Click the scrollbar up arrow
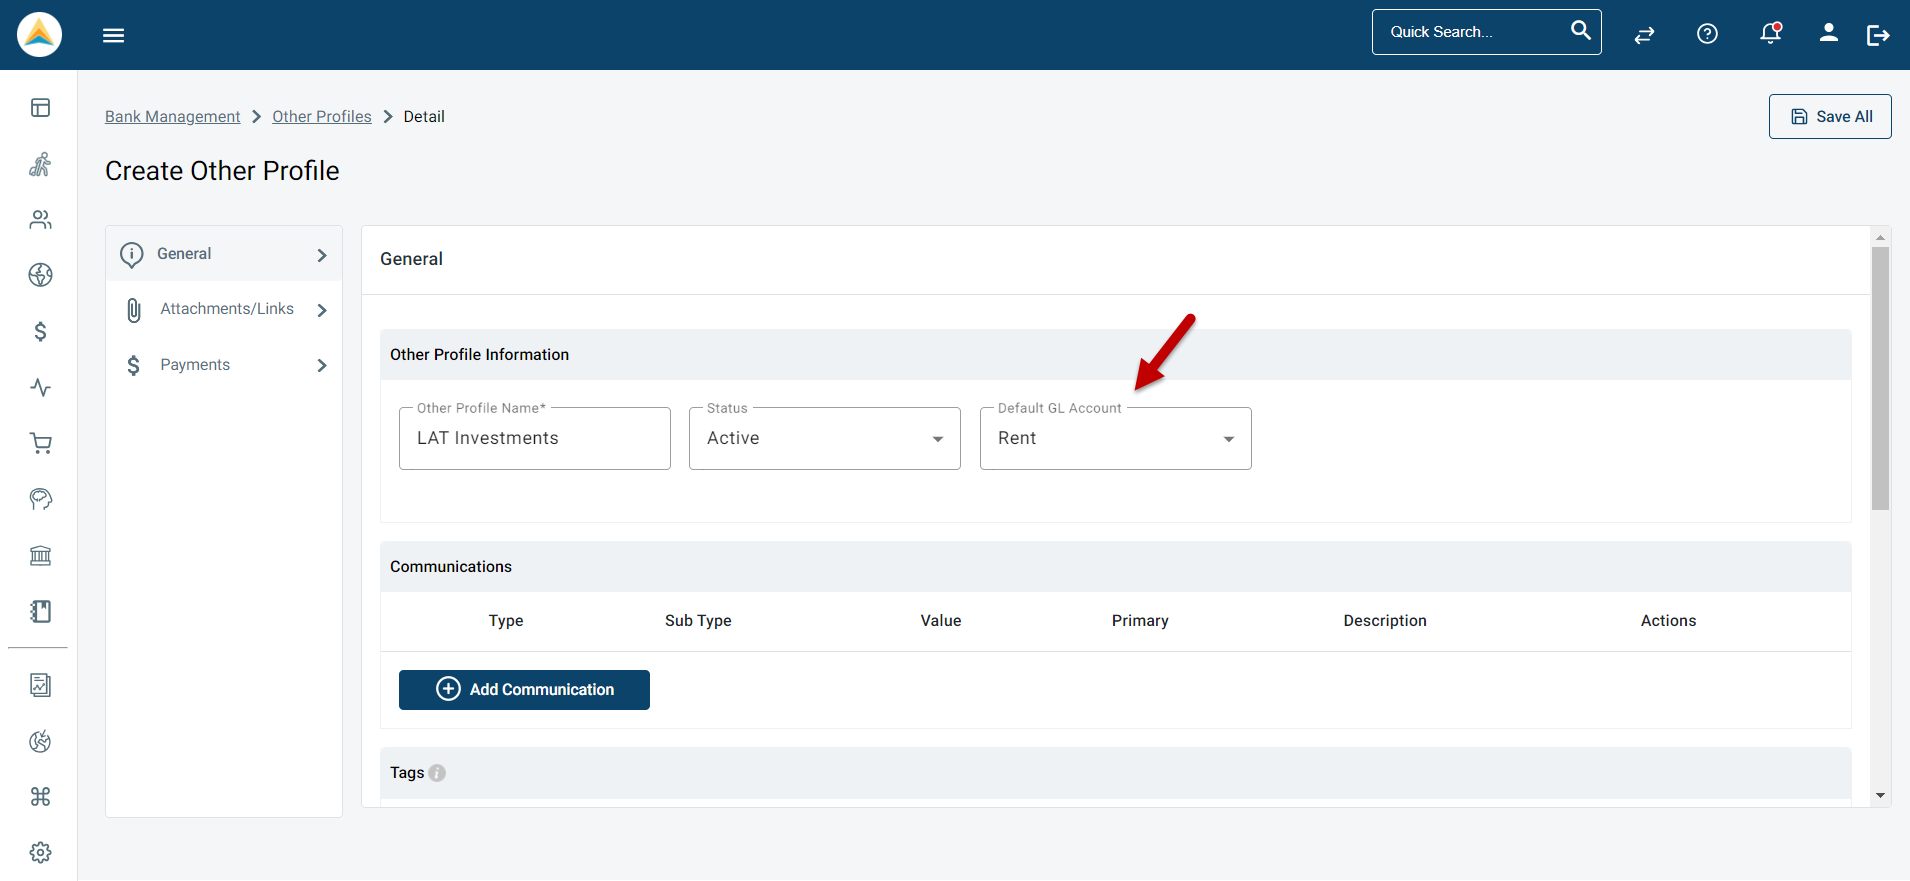 click(x=1880, y=237)
